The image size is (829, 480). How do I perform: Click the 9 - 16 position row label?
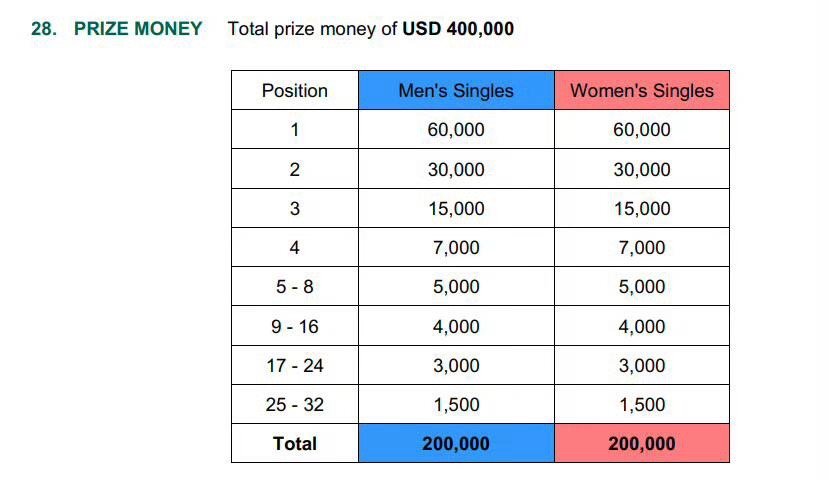tap(295, 326)
